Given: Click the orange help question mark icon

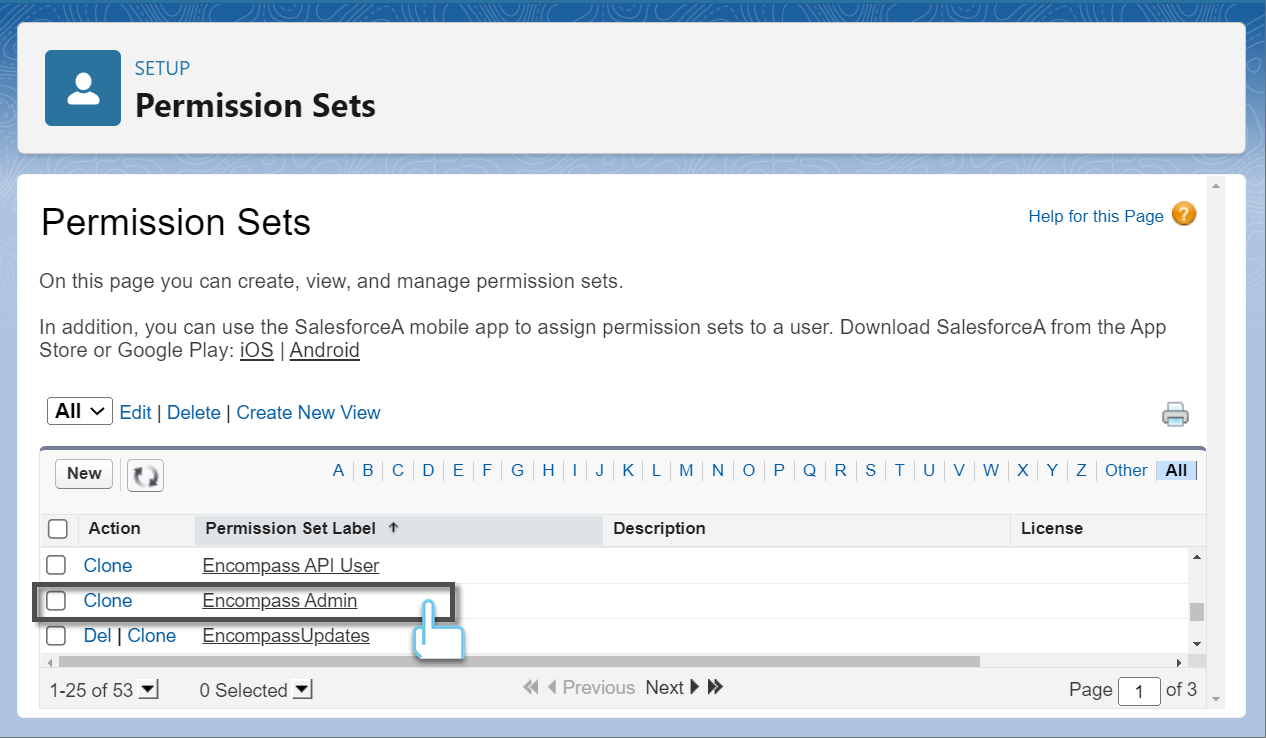Looking at the screenshot, I should (x=1184, y=214).
